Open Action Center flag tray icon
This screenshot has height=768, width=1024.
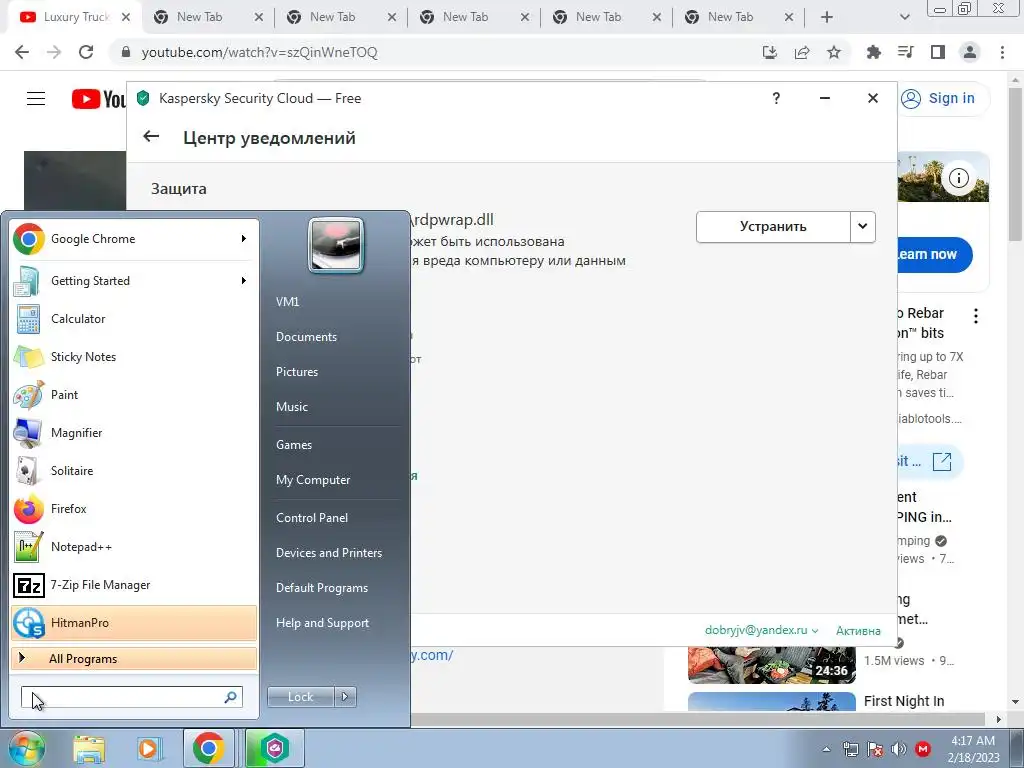875,749
